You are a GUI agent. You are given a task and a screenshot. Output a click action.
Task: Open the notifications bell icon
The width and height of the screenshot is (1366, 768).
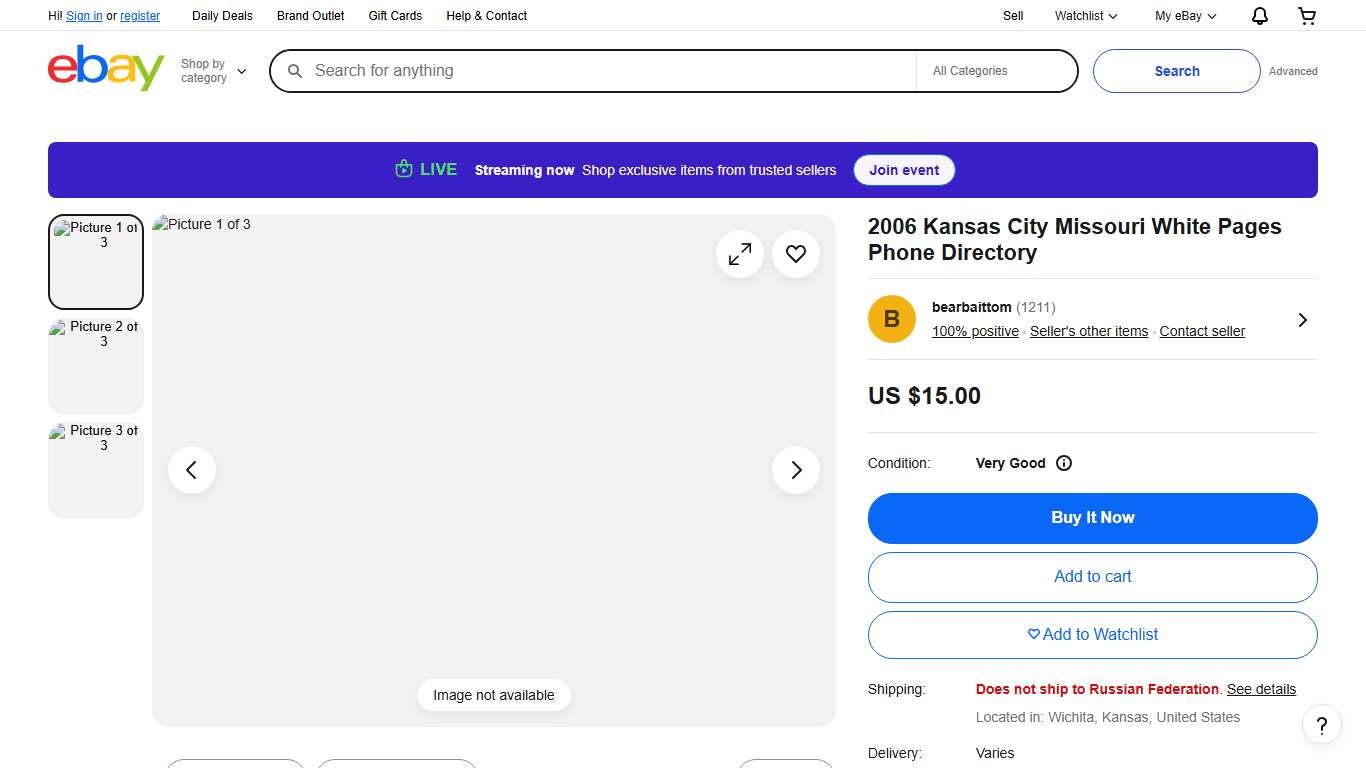(x=1260, y=16)
